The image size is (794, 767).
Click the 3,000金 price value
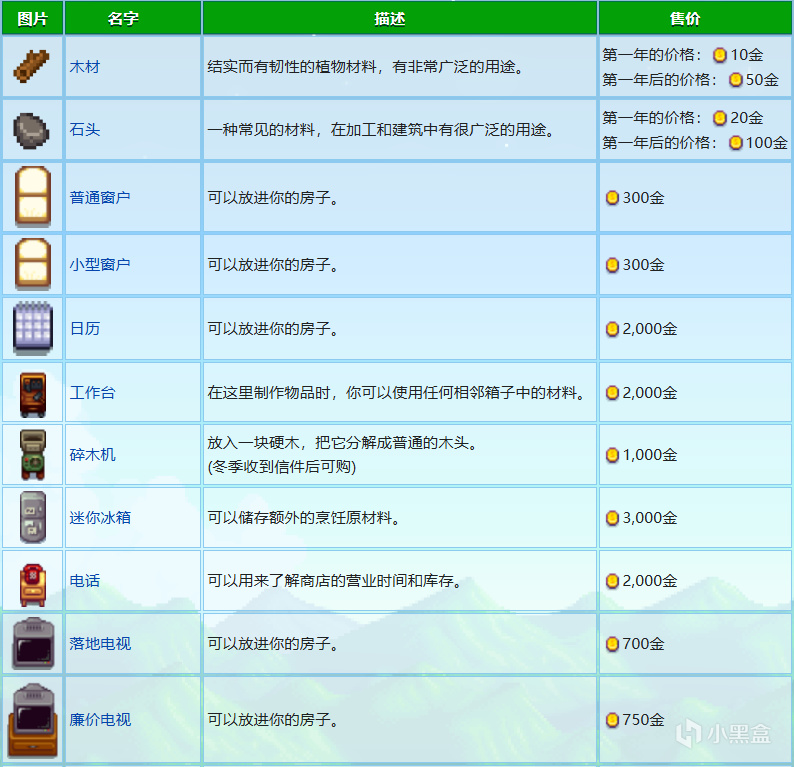(650, 518)
